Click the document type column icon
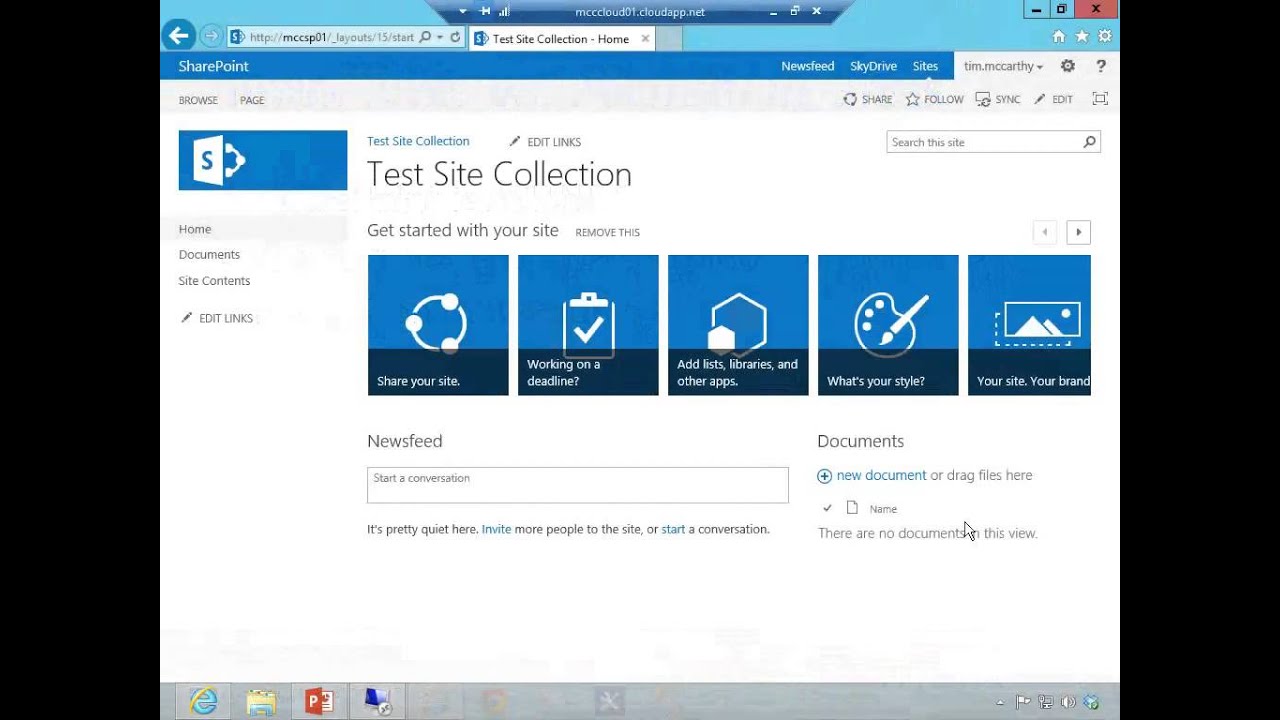This screenshot has width=1280, height=720. tap(852, 508)
